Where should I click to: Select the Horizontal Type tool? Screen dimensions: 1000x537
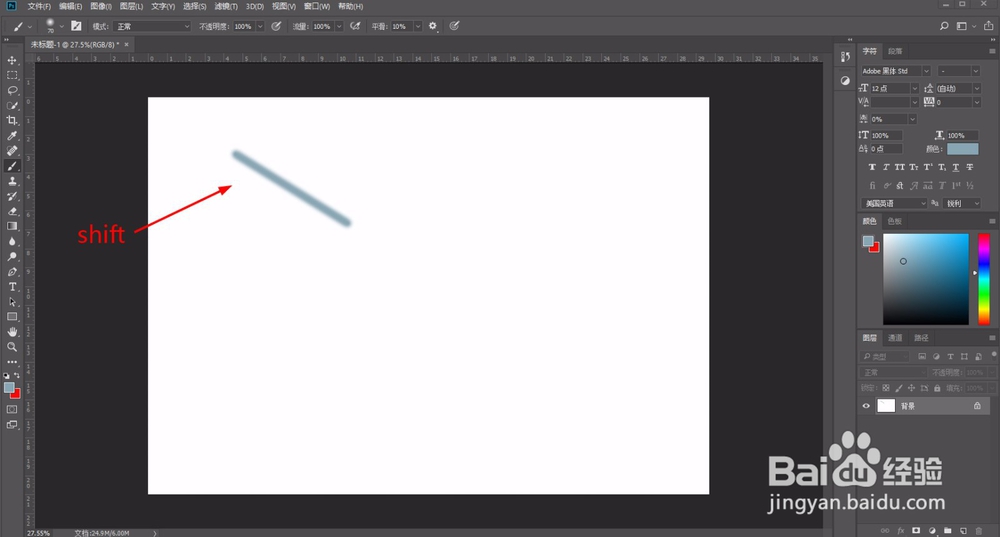coord(12,287)
